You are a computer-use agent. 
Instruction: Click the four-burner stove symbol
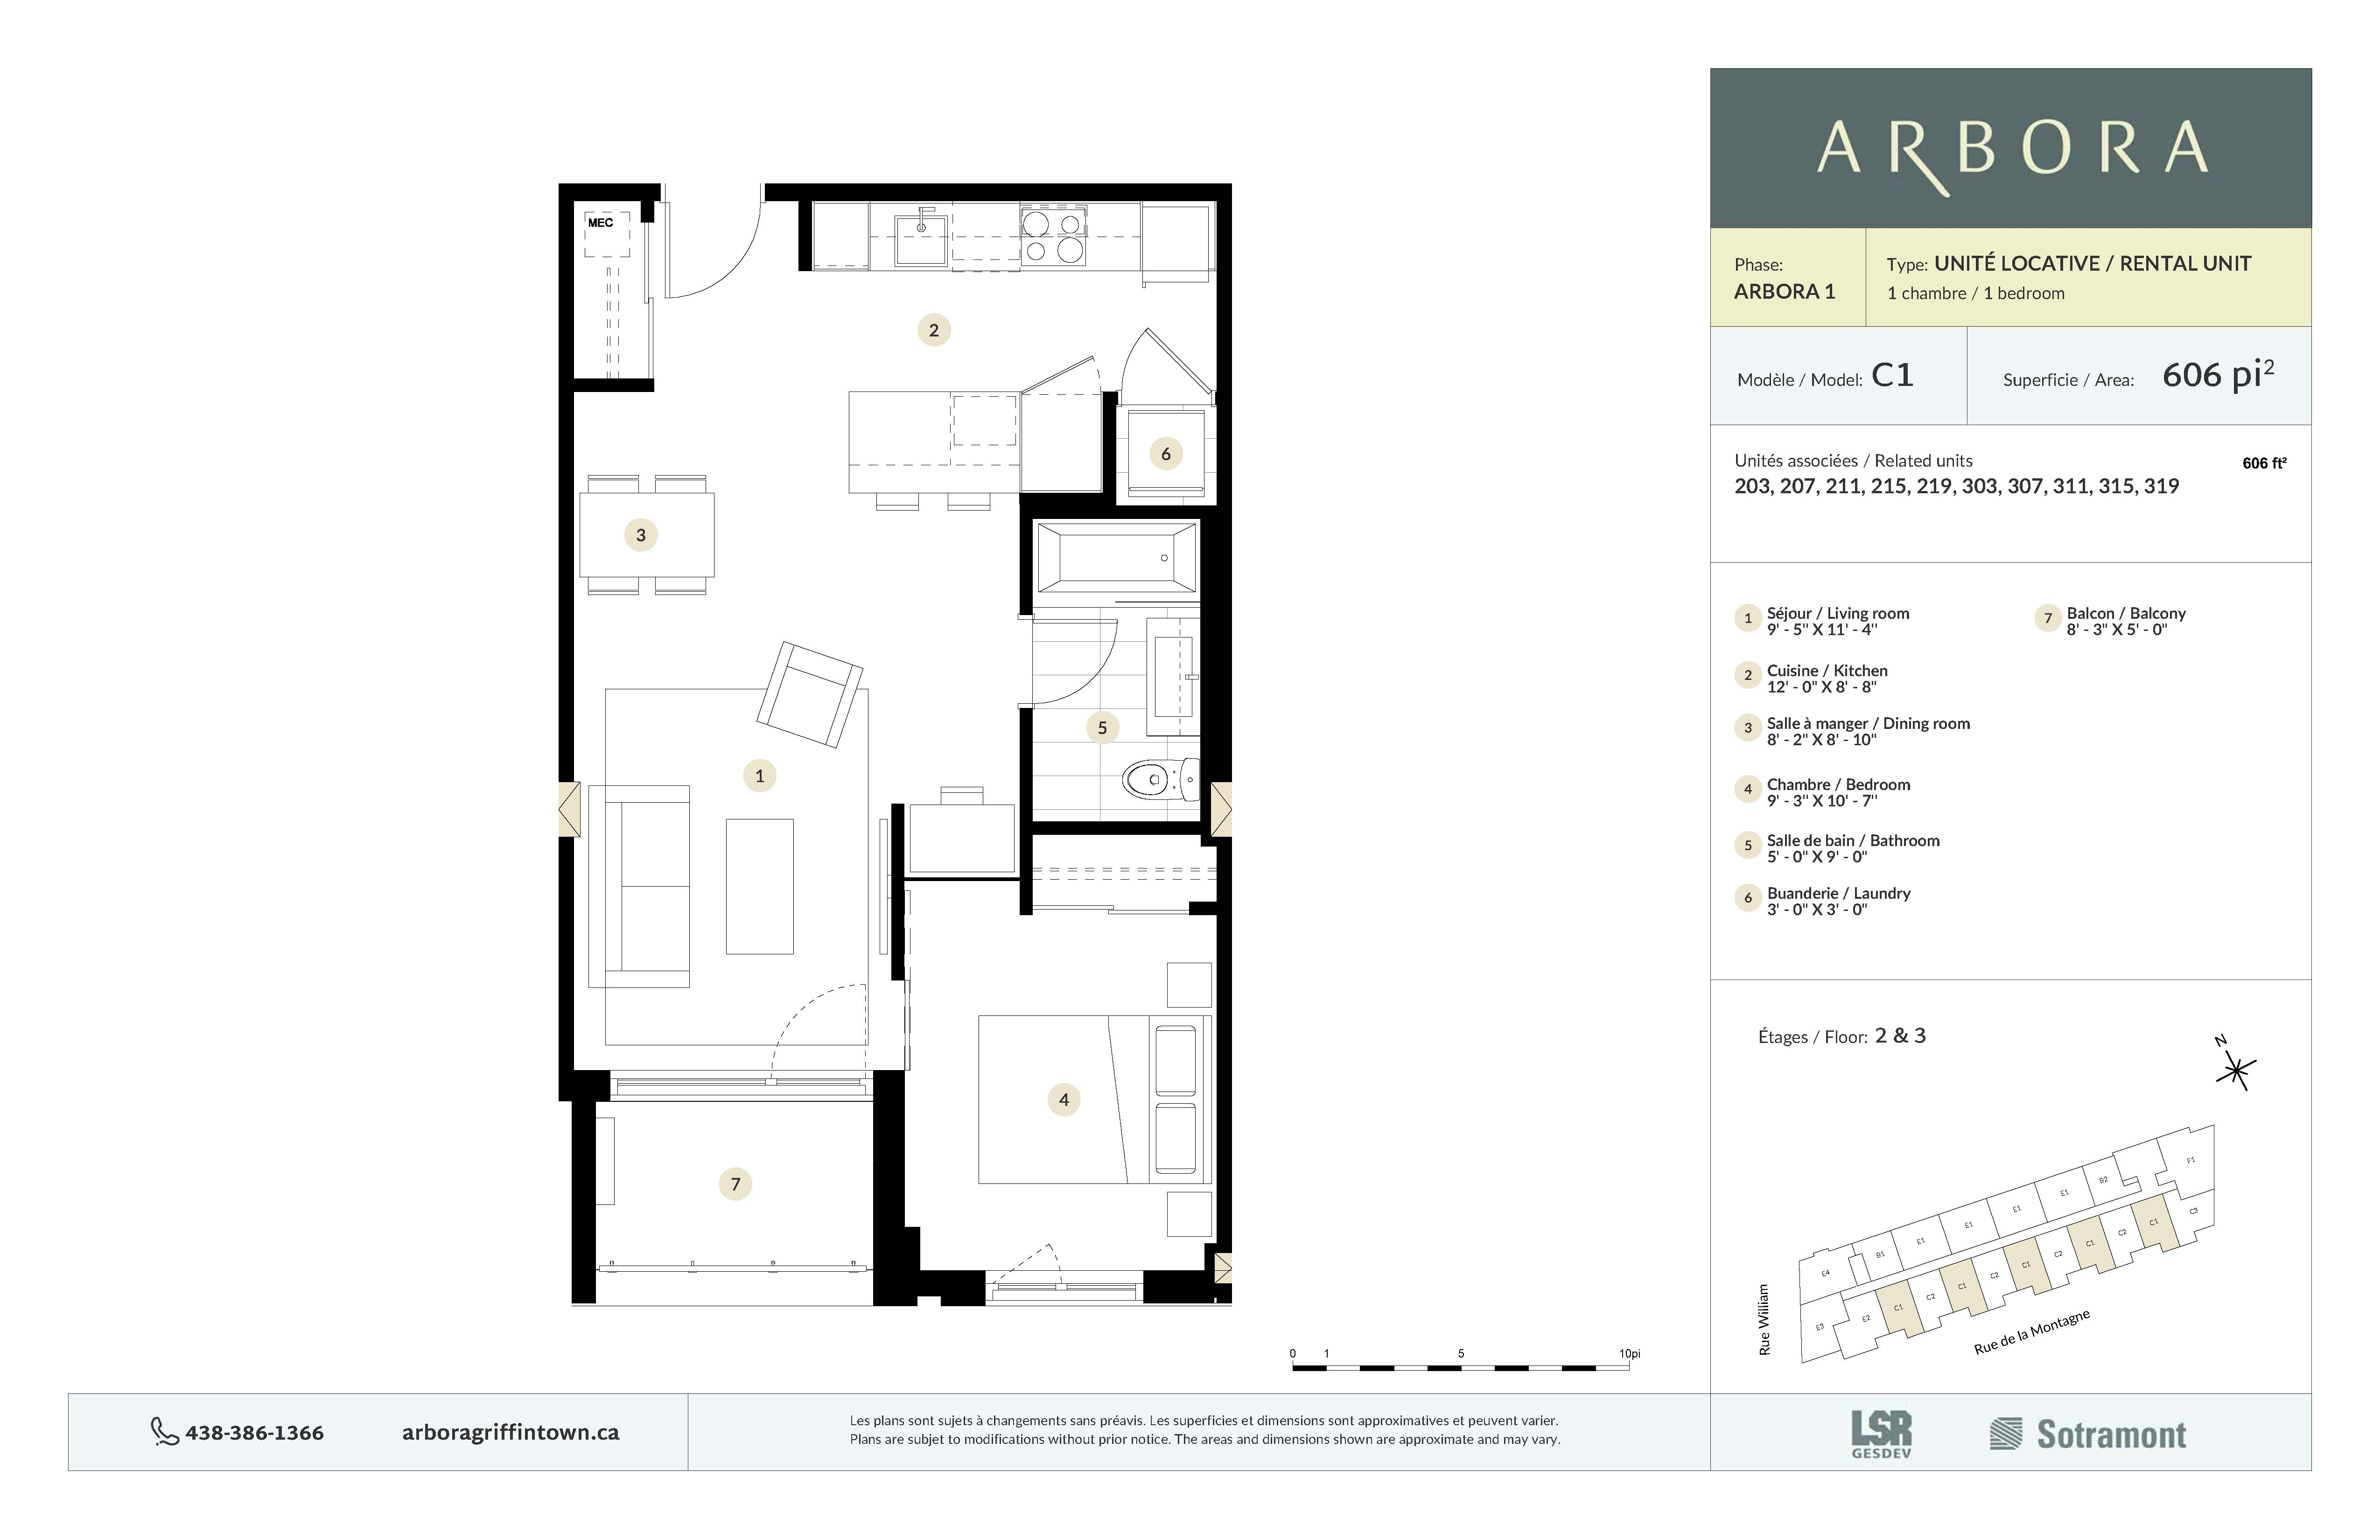pos(1053,237)
